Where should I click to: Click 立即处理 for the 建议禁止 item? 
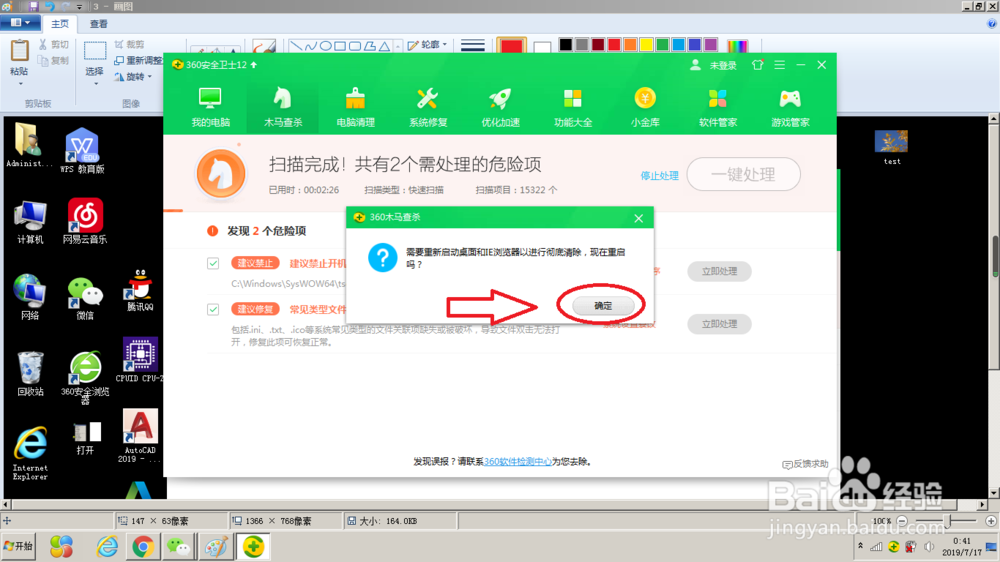(x=719, y=272)
